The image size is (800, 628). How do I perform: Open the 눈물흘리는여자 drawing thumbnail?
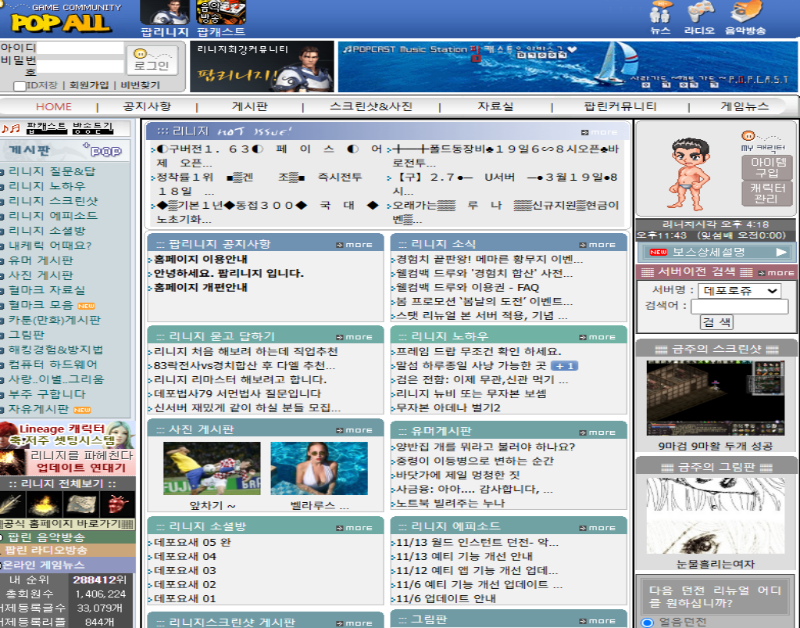click(715, 516)
